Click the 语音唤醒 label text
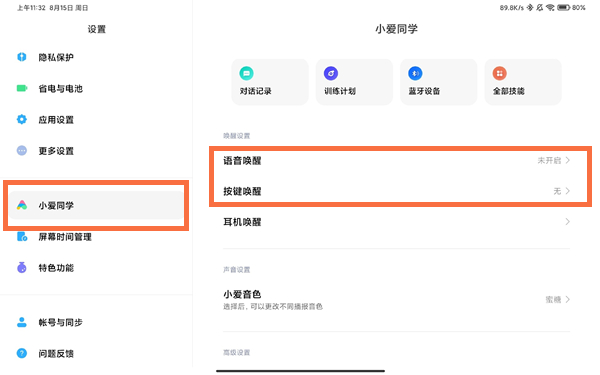Image resolution: width=600 pixels, height=375 pixels. [242, 161]
